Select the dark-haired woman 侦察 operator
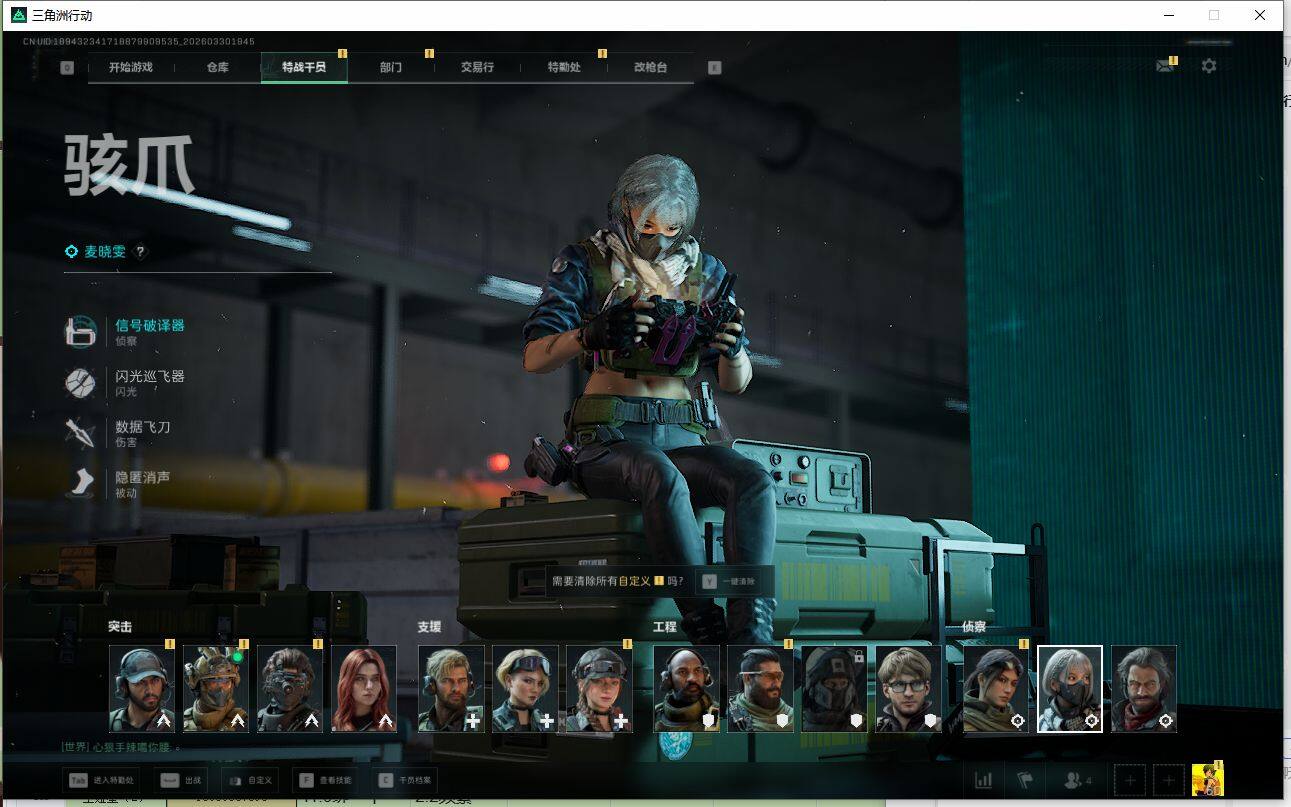 [x=996, y=689]
